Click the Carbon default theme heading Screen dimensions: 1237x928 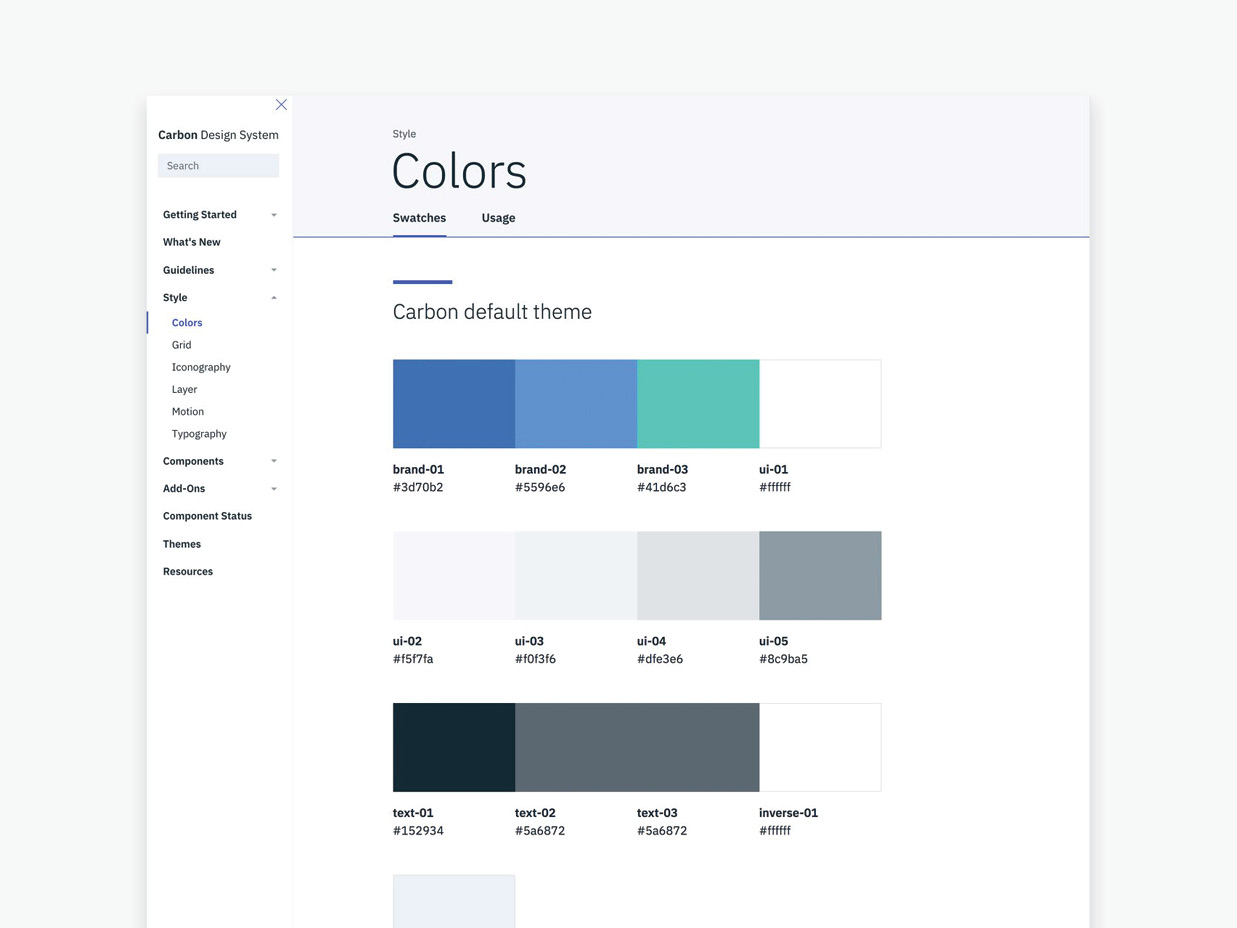pyautogui.click(x=492, y=312)
